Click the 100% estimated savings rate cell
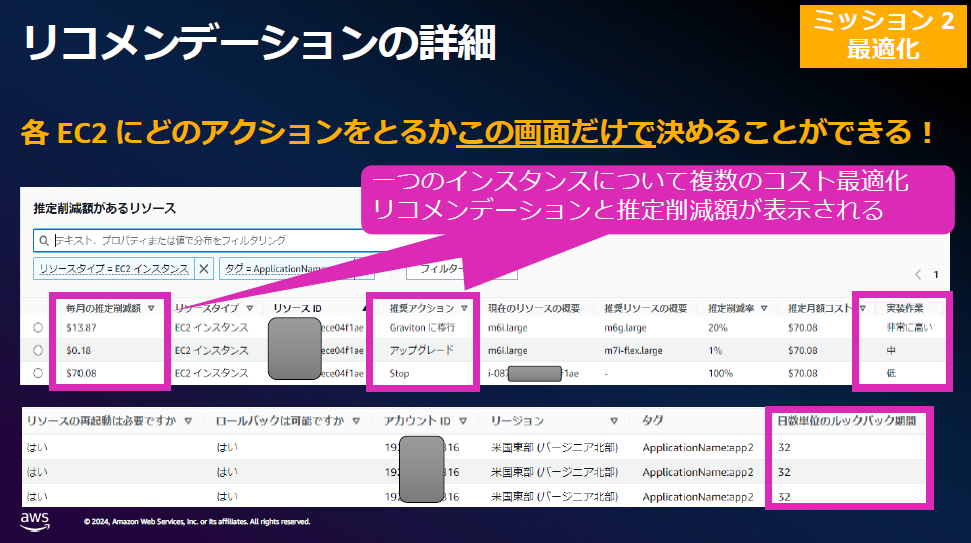Image resolution: width=971 pixels, height=543 pixels. (x=720, y=373)
